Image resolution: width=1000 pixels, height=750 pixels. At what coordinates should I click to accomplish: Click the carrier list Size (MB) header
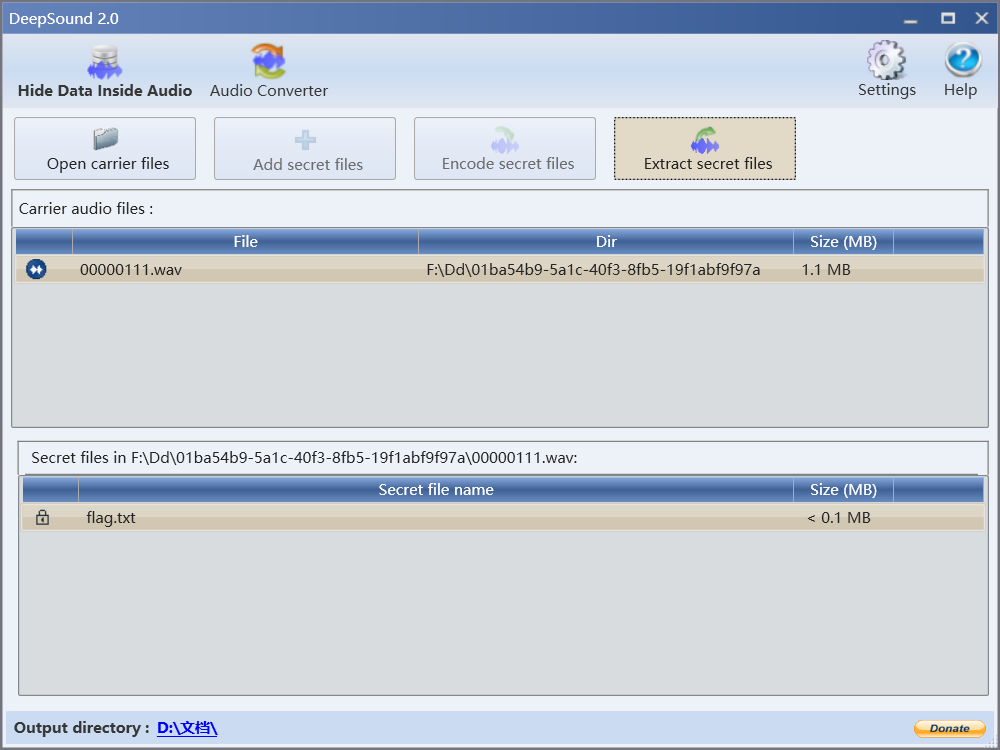(843, 242)
